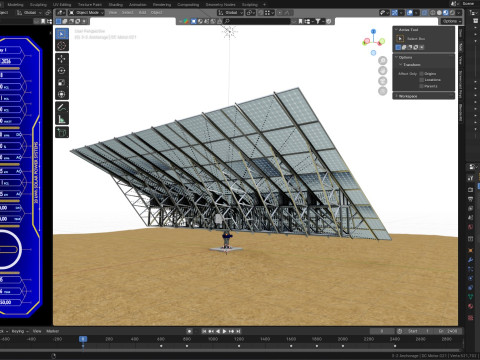Switch to solid viewport shading
Screen dimensions: 480x360
(439, 13)
